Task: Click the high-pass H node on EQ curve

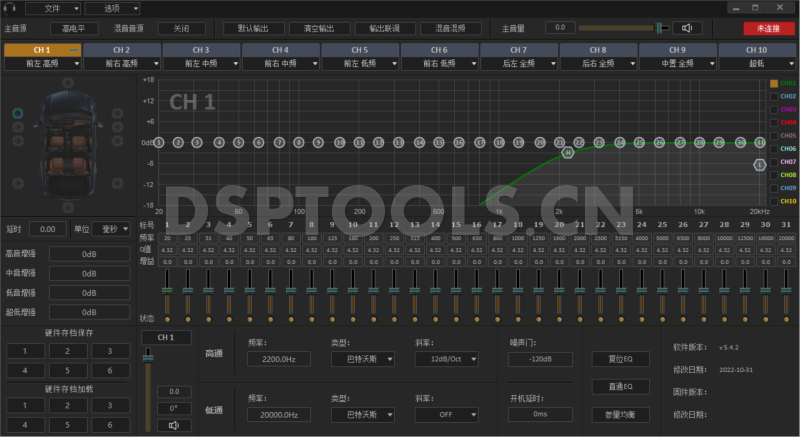Action: point(568,152)
